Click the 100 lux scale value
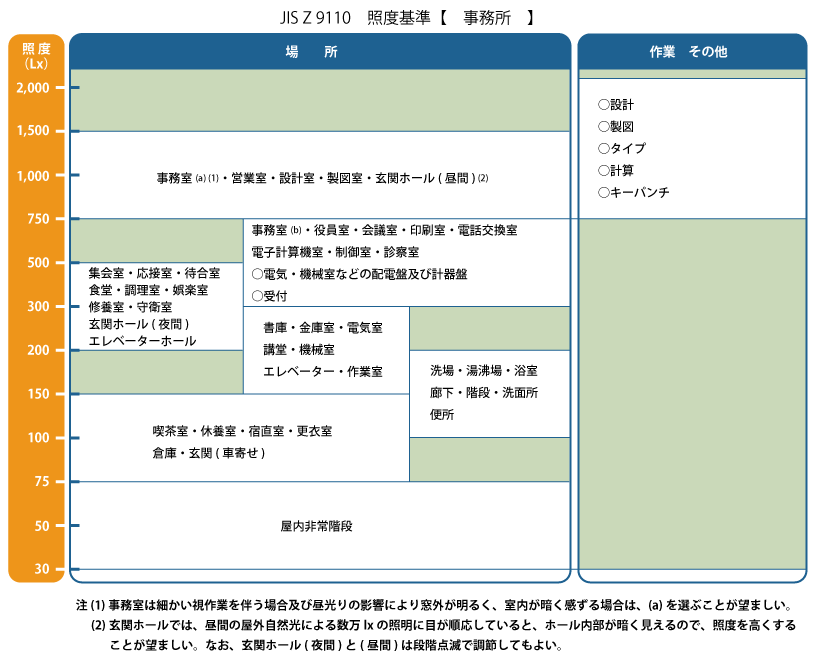Image resolution: width=814 pixels, height=660 pixels. coord(38,438)
